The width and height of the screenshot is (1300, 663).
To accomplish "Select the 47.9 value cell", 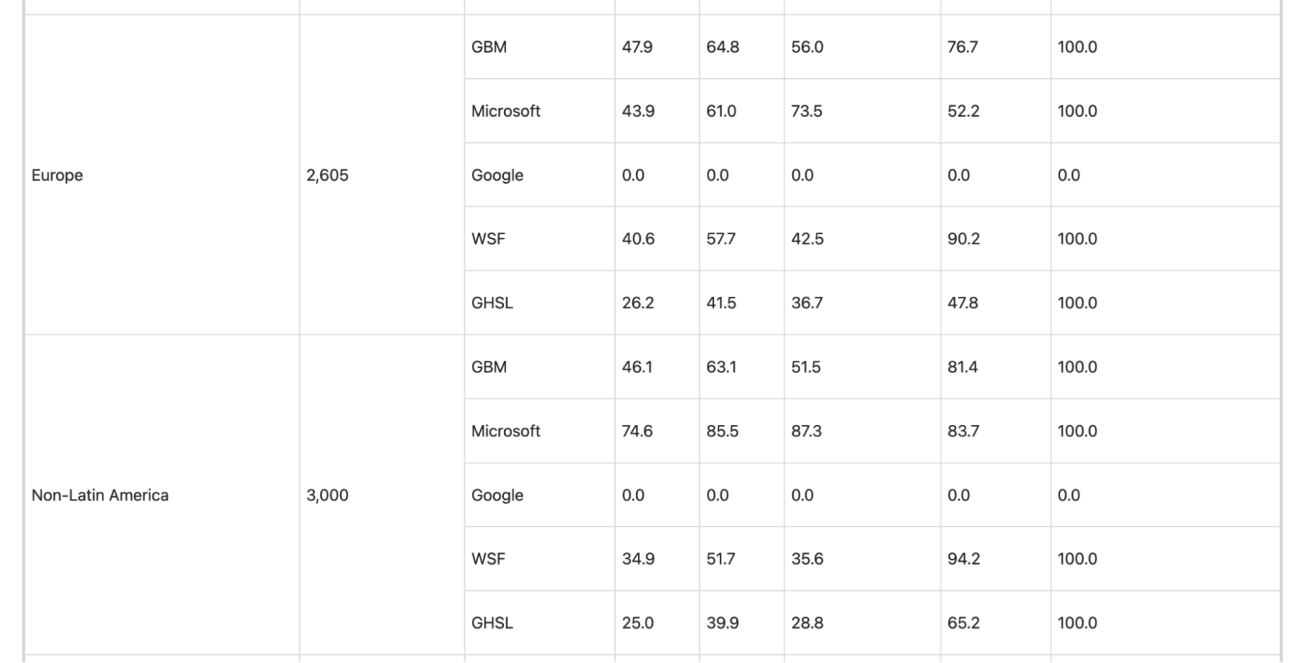I will click(637, 47).
